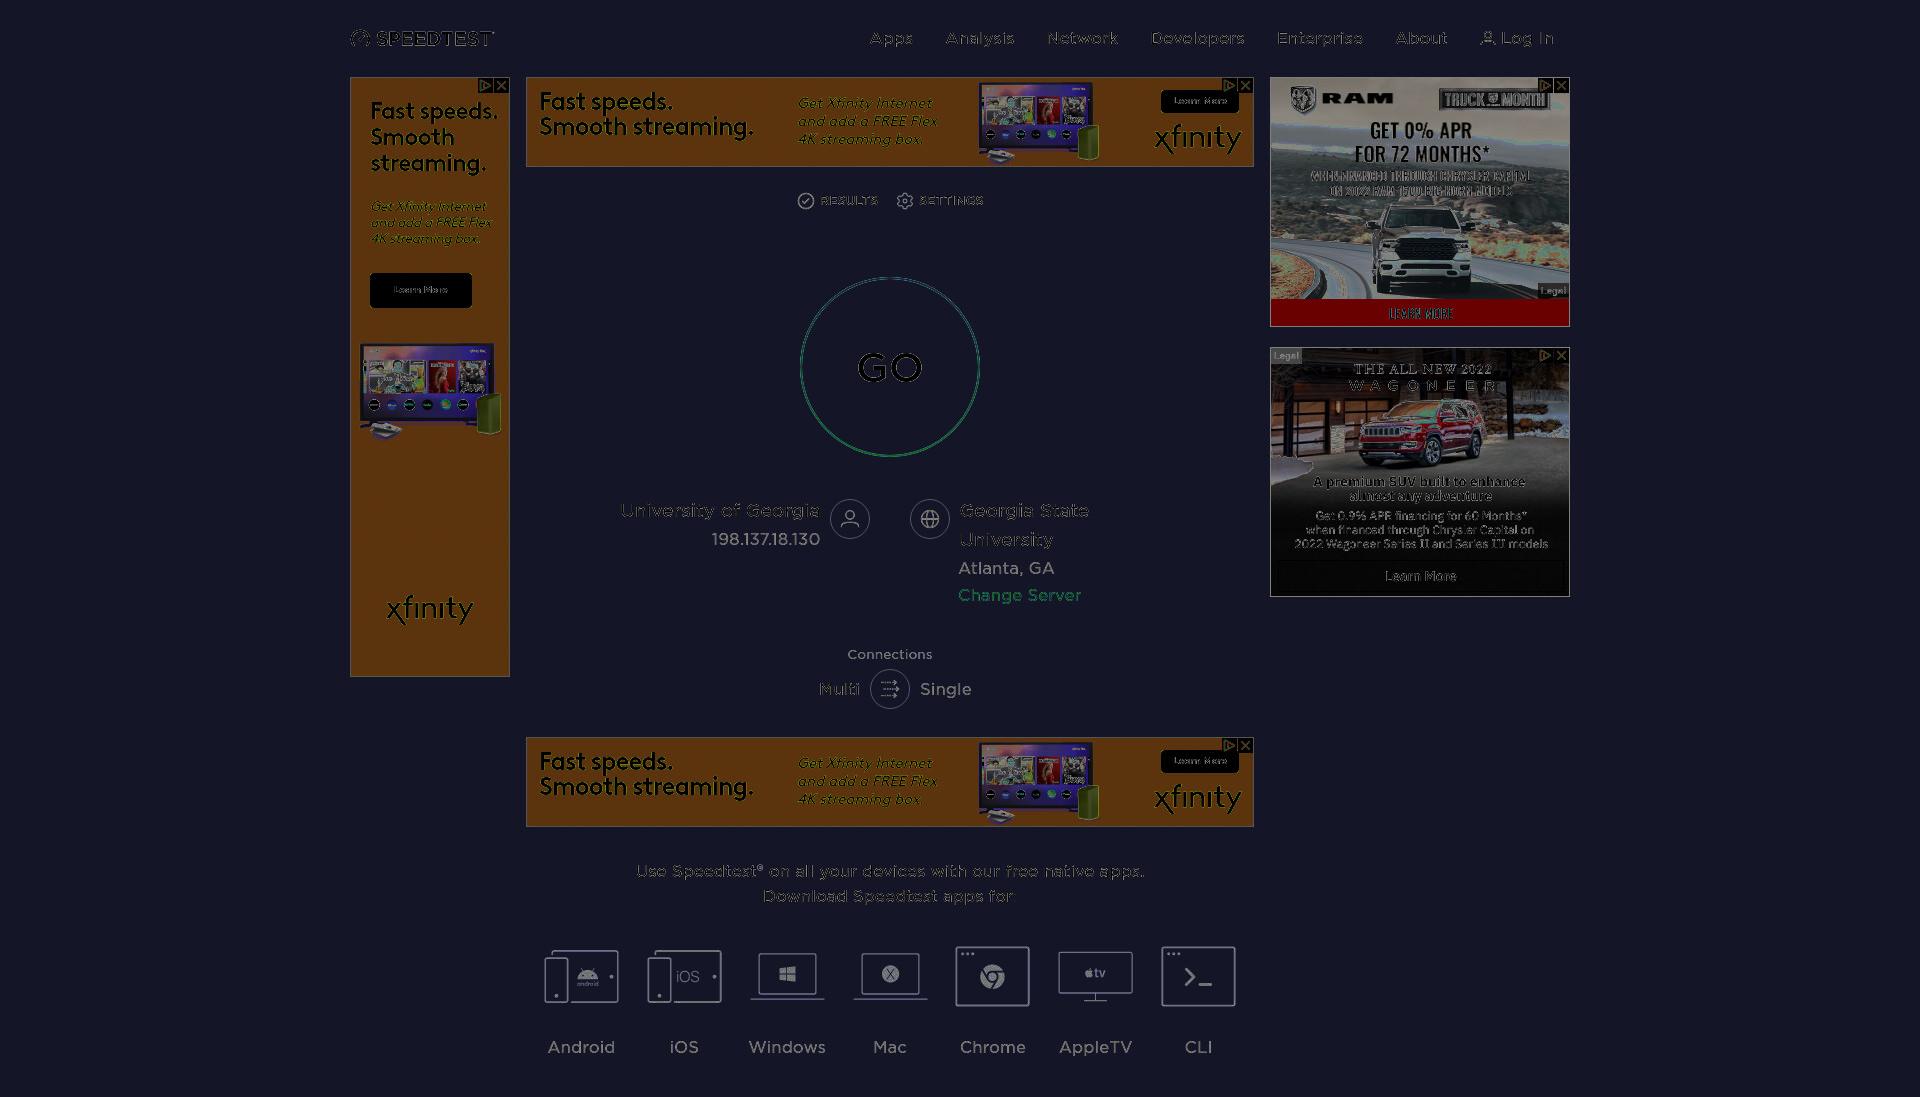
Task: Click Atlanta, GA location text
Action: point(1006,568)
